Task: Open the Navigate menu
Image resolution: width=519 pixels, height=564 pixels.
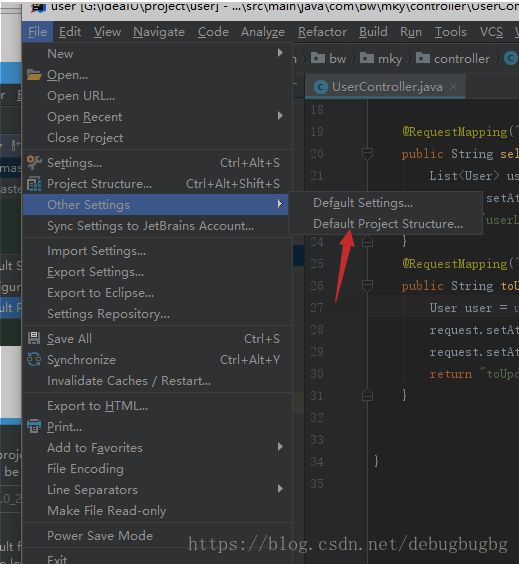Action: tap(159, 32)
